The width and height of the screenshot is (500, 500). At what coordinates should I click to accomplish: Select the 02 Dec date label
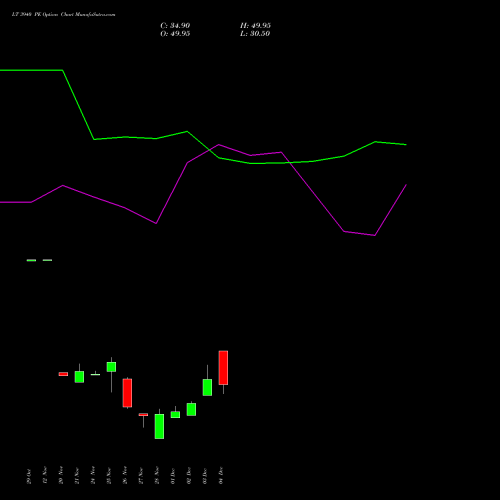click(x=189, y=476)
